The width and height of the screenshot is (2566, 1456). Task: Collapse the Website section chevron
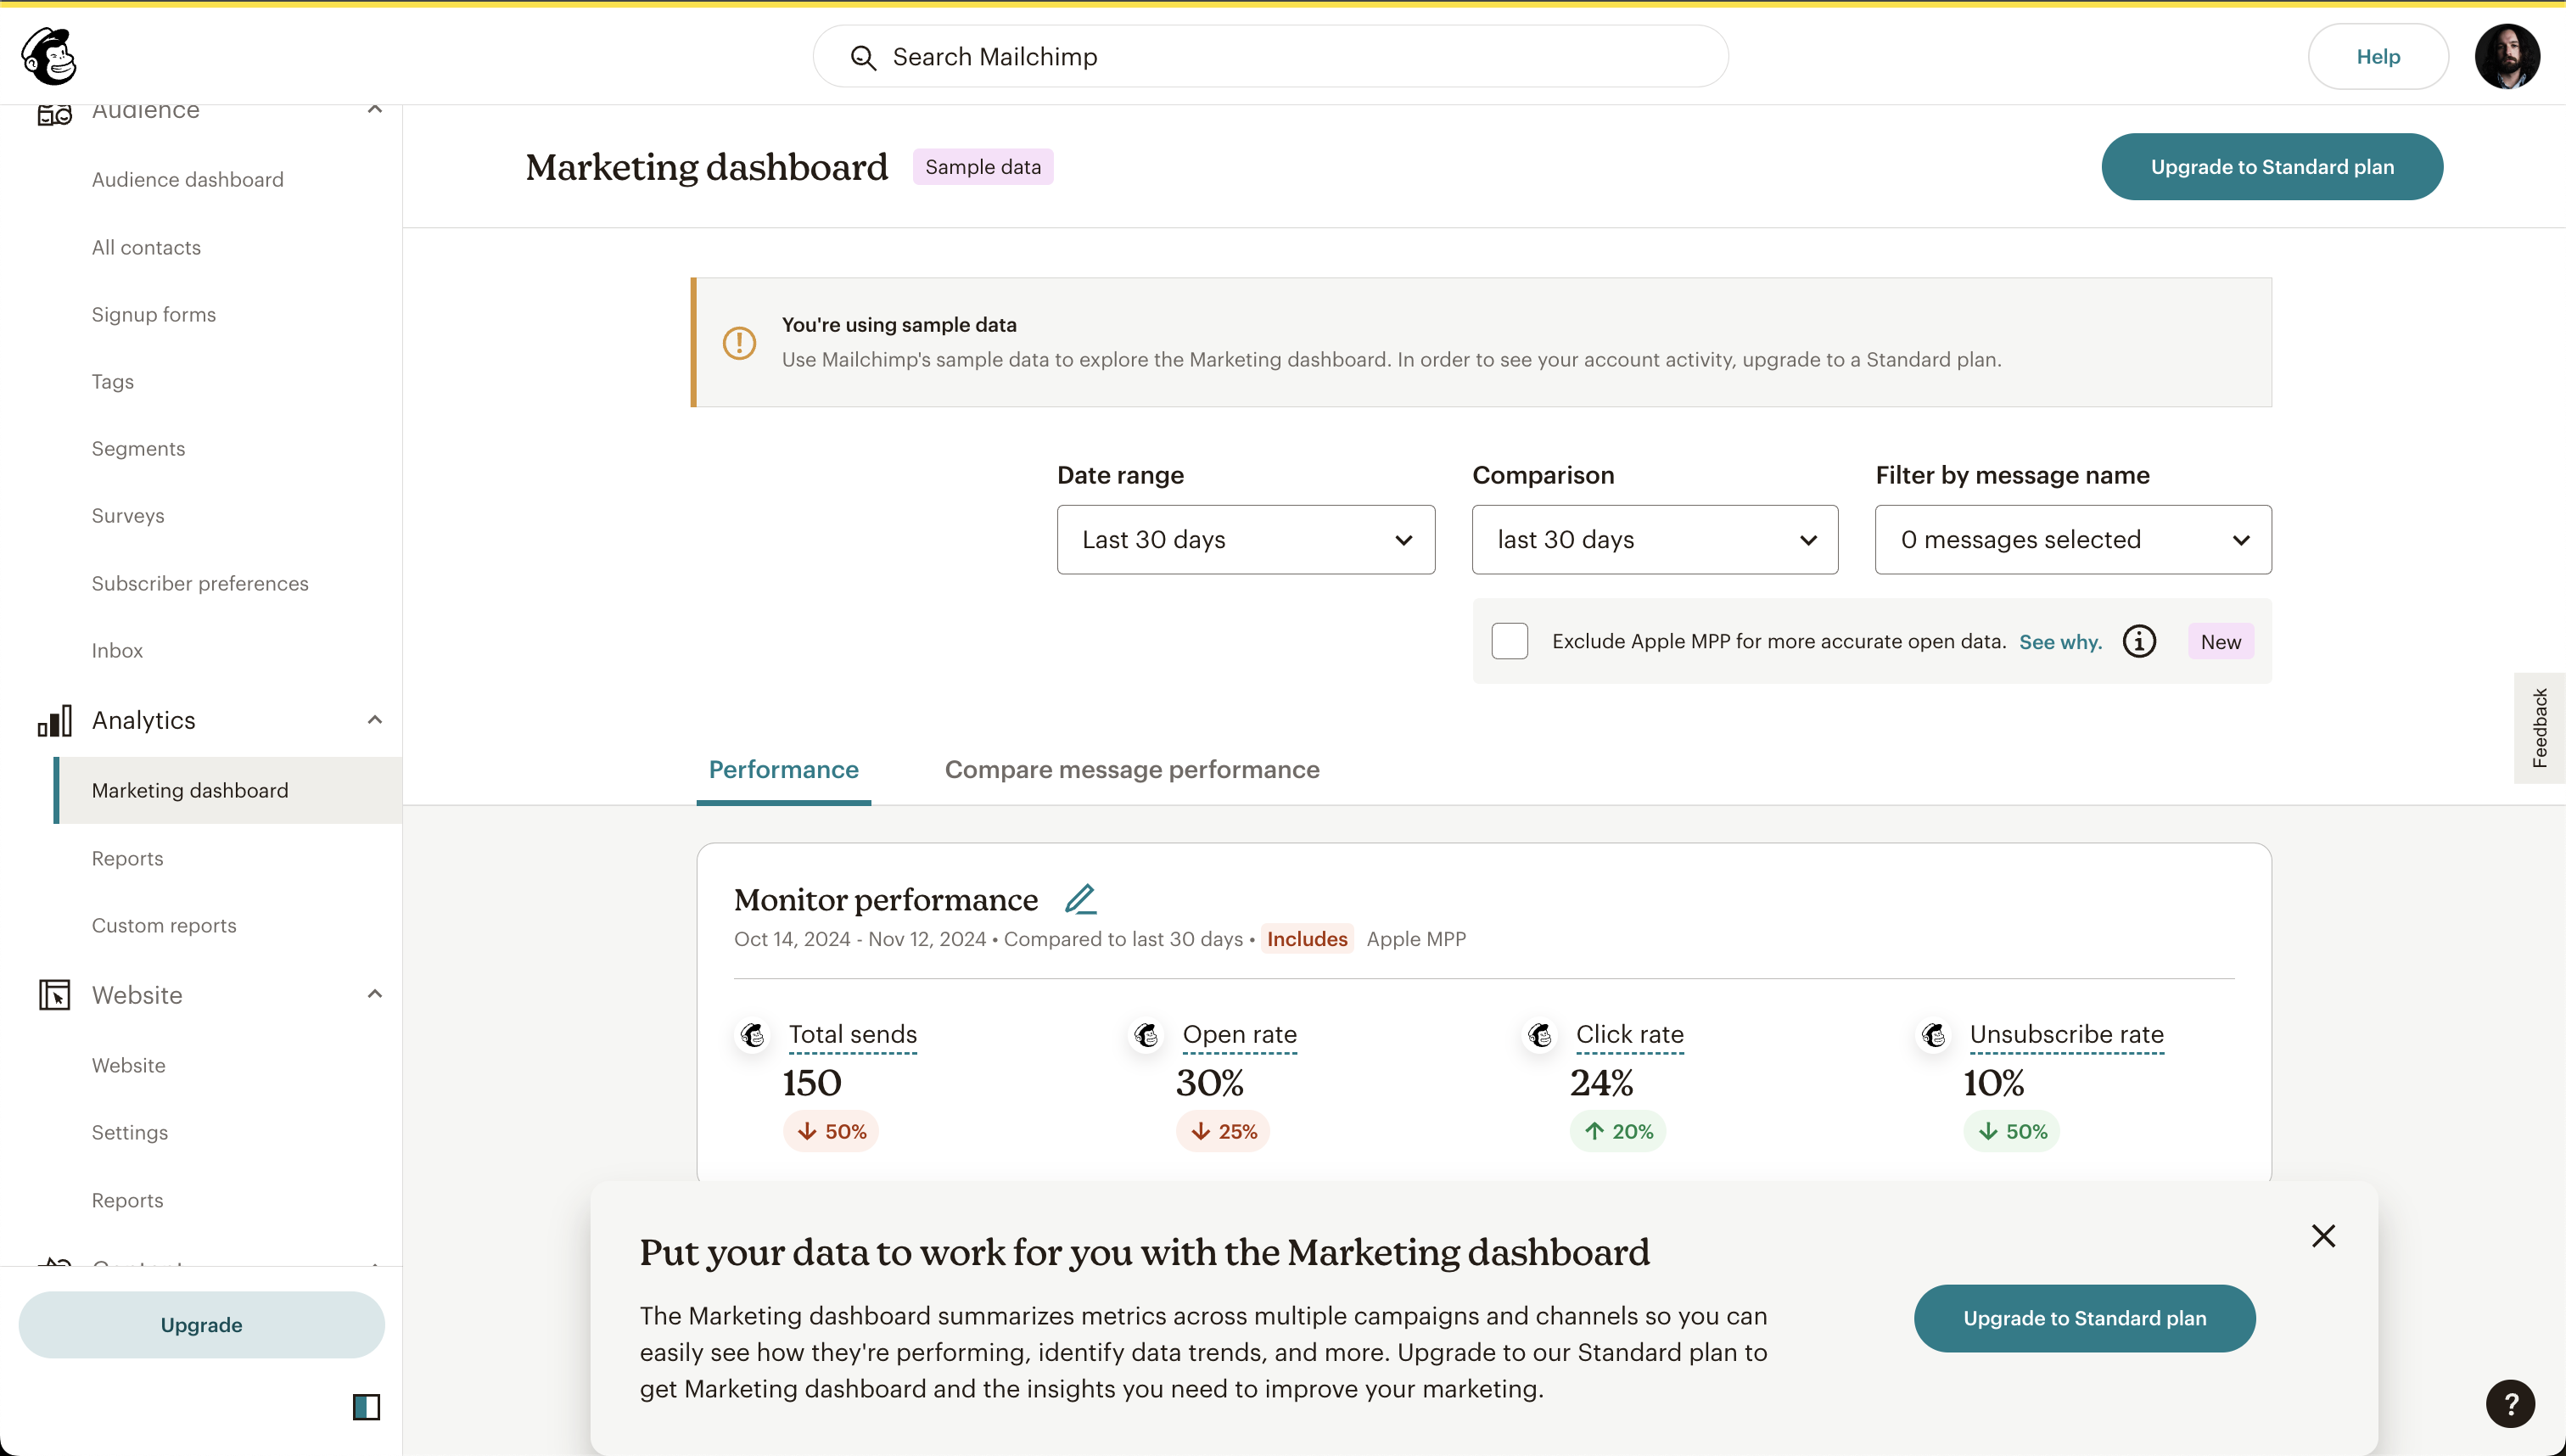(x=375, y=994)
